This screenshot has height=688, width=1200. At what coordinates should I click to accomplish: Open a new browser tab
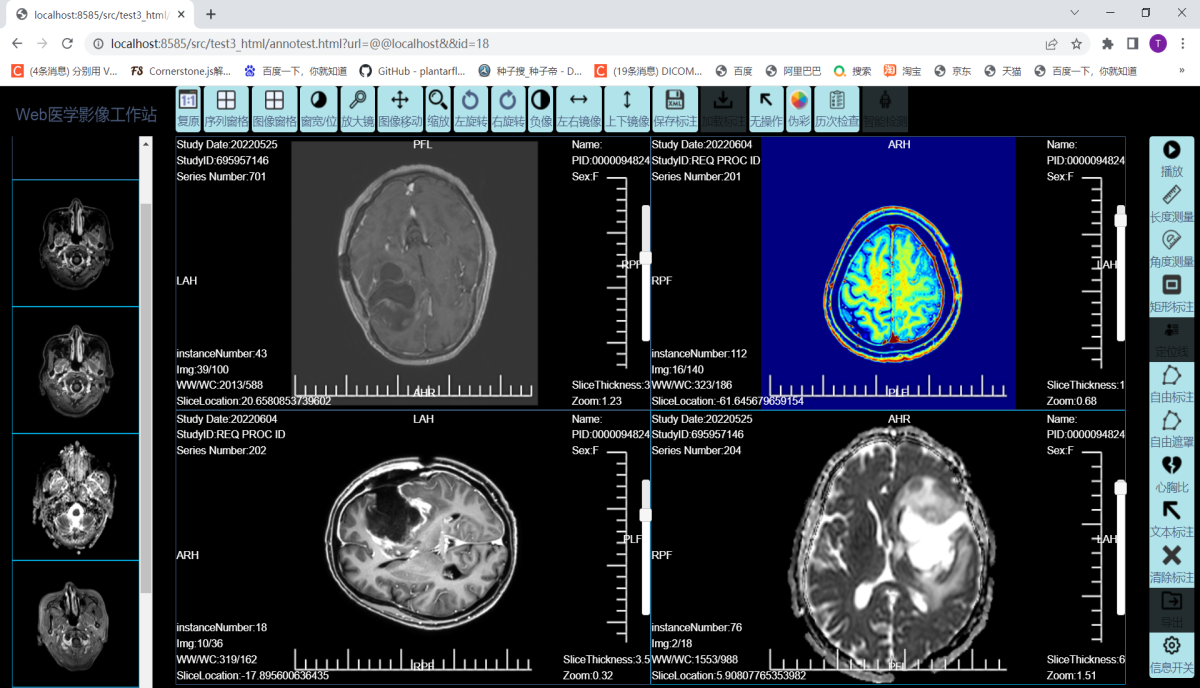[x=211, y=14]
